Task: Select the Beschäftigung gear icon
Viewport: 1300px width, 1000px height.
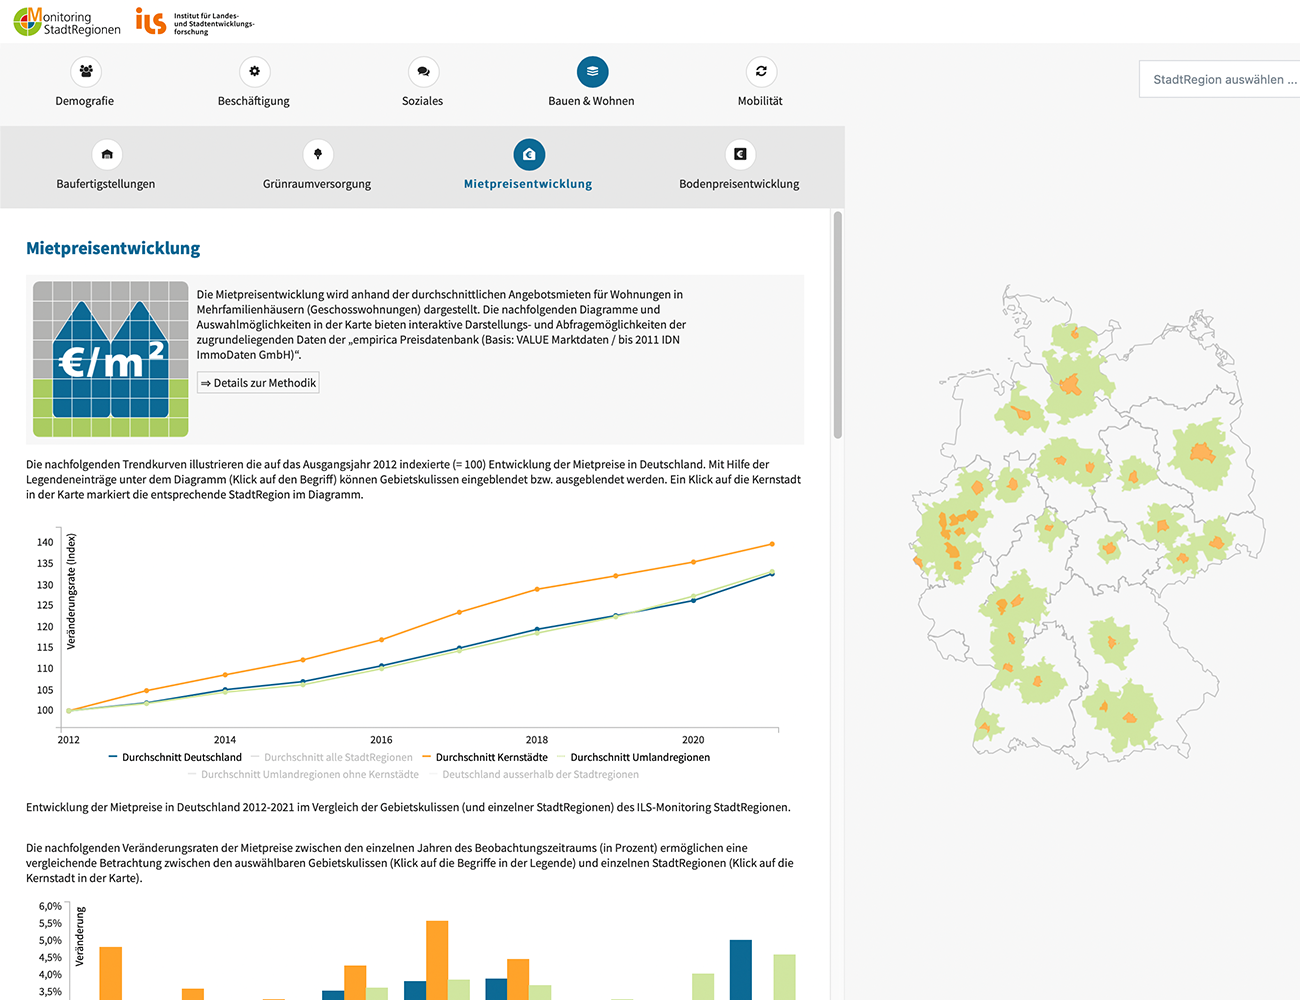Action: (254, 72)
